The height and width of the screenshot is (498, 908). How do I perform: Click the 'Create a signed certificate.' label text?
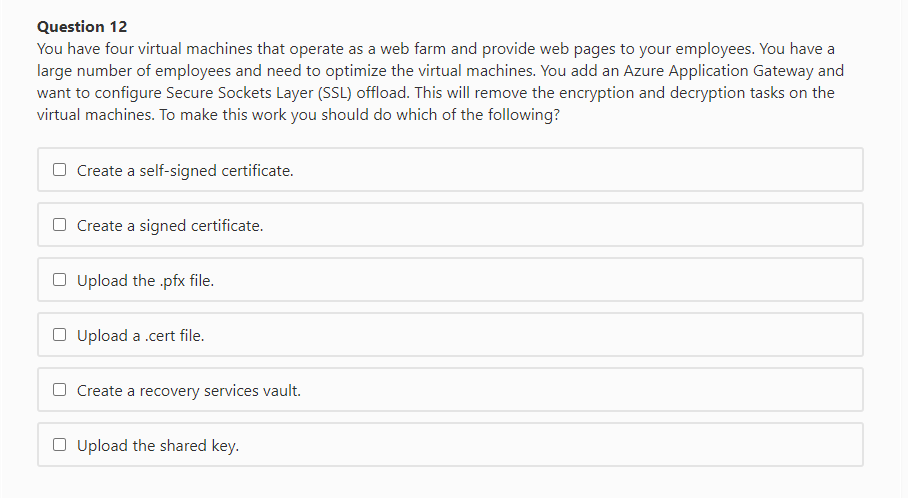[x=170, y=226]
